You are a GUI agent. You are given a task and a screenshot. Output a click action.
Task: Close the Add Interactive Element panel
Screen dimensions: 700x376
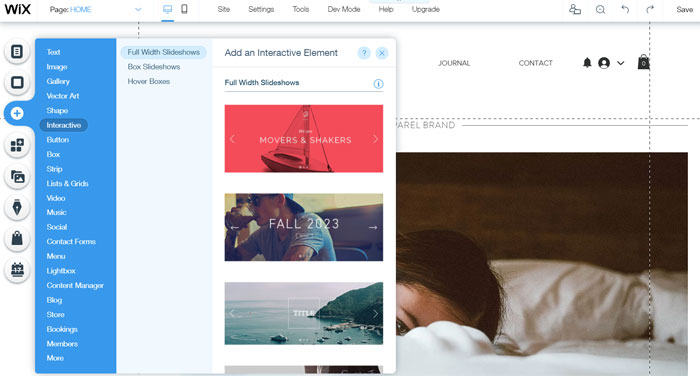coord(382,53)
